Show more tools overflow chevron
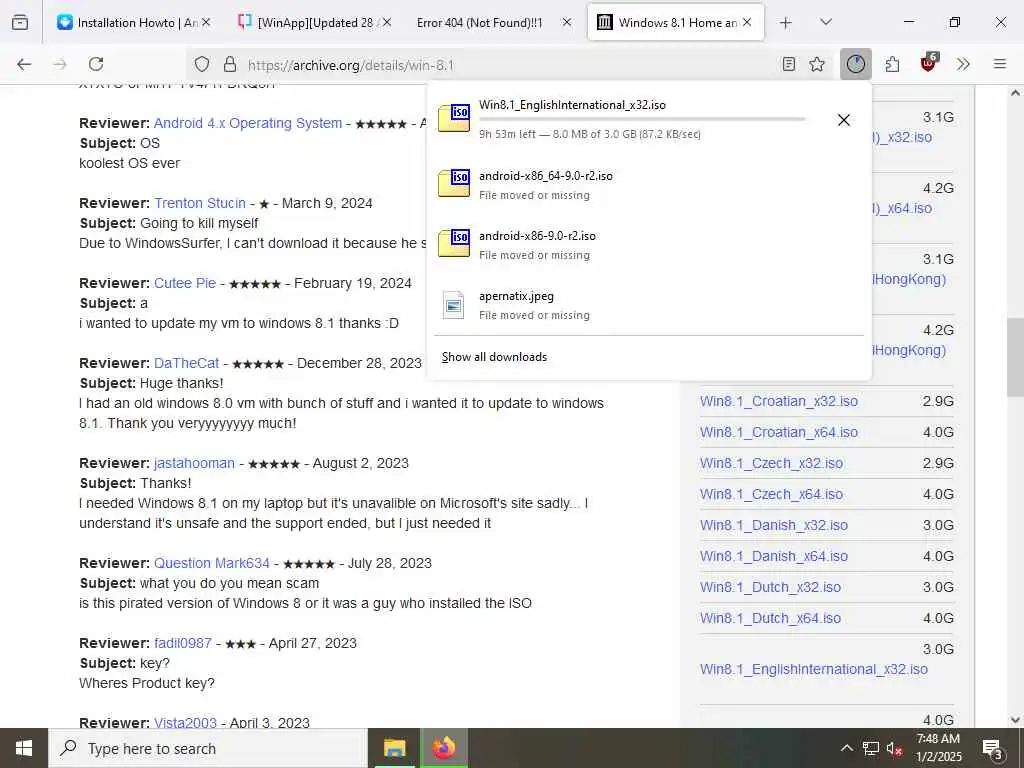The width and height of the screenshot is (1024, 768). coord(963,64)
